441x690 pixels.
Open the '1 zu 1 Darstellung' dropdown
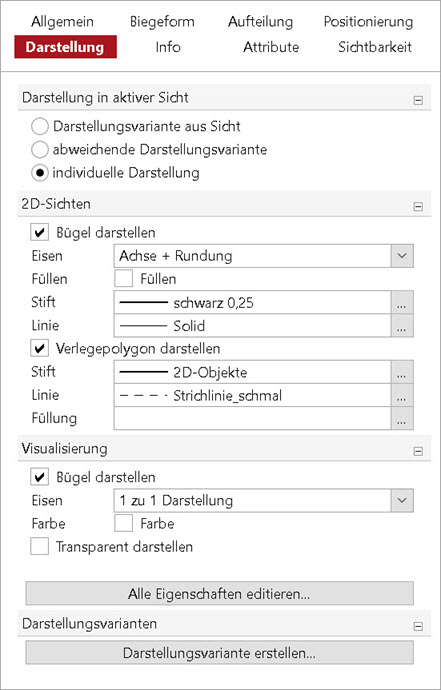(x=263, y=500)
